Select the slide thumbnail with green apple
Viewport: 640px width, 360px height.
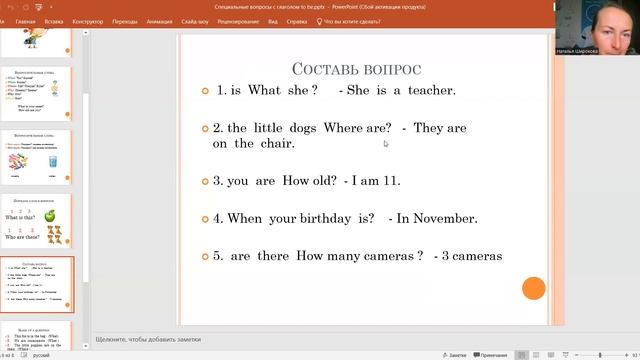[x=36, y=221]
